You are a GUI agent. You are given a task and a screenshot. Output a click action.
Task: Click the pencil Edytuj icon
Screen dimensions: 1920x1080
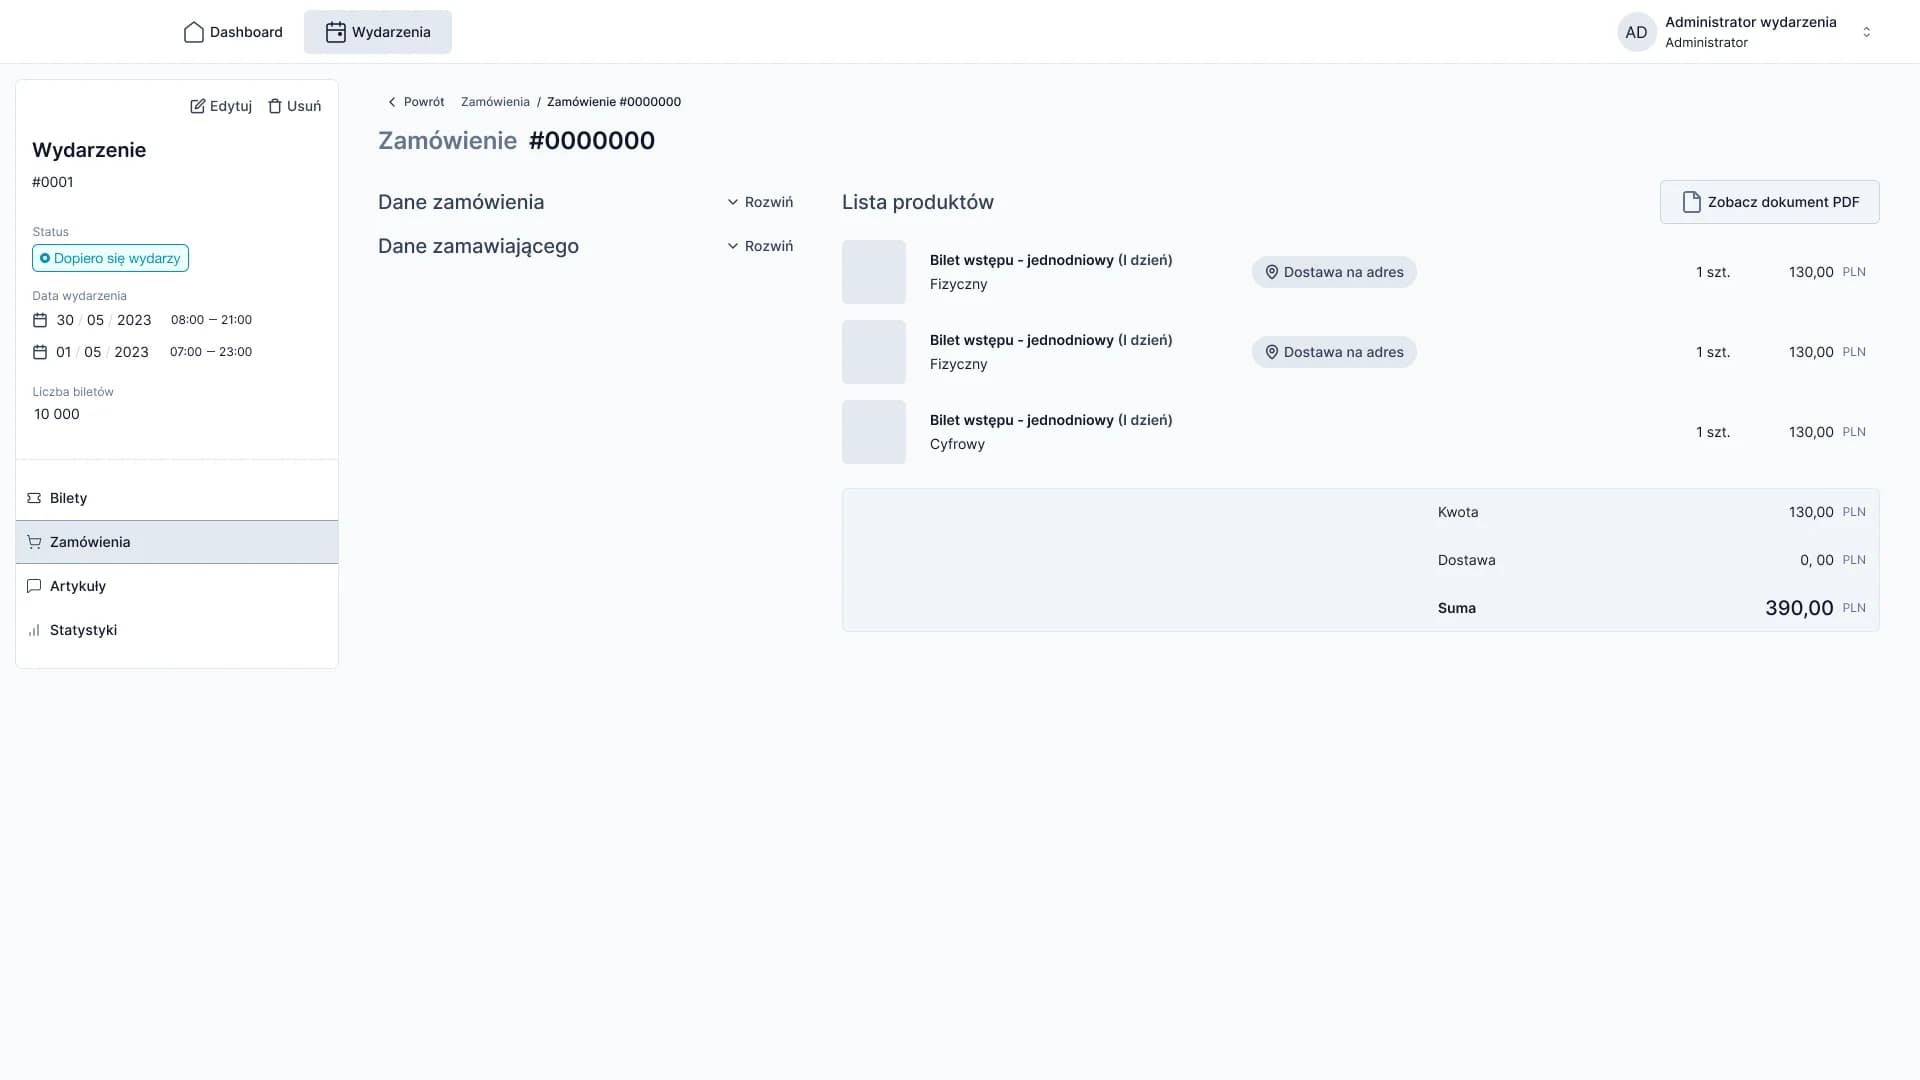click(x=198, y=106)
